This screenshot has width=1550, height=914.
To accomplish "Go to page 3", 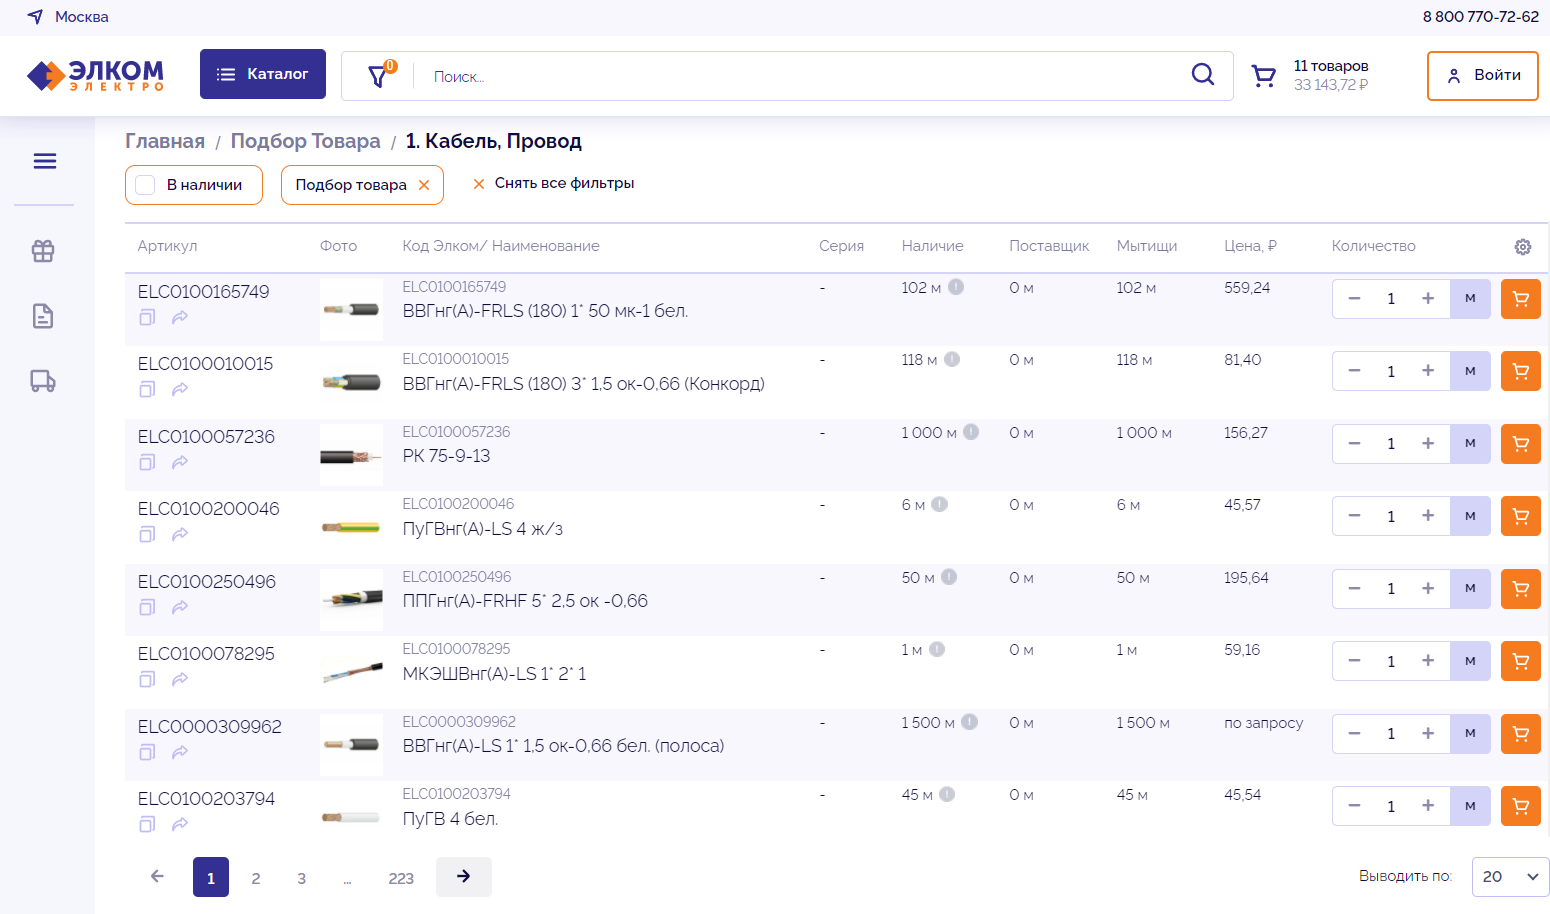I will (x=301, y=878).
